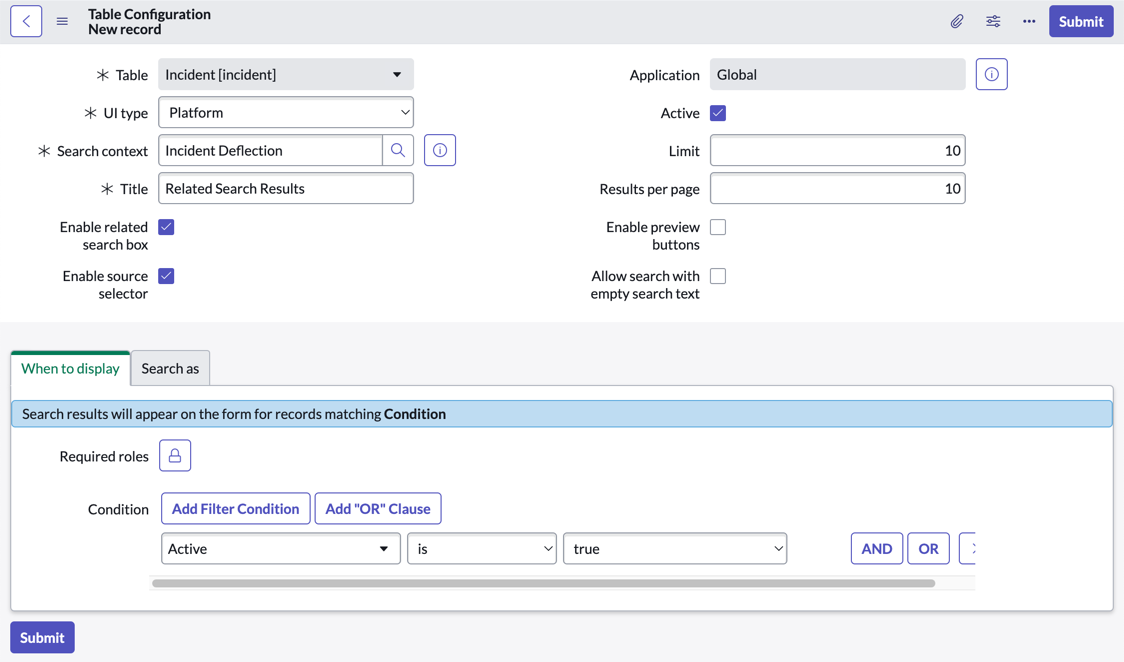Toggle the Active checkbox
Viewport: 1124px width, 662px height.
(718, 113)
